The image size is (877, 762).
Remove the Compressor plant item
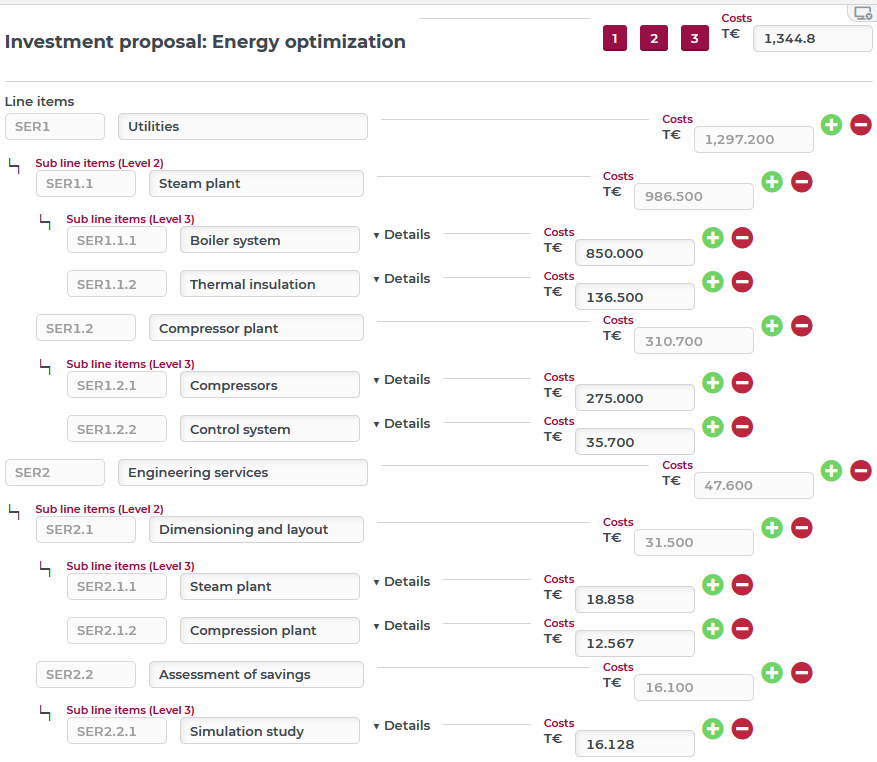pos(801,326)
